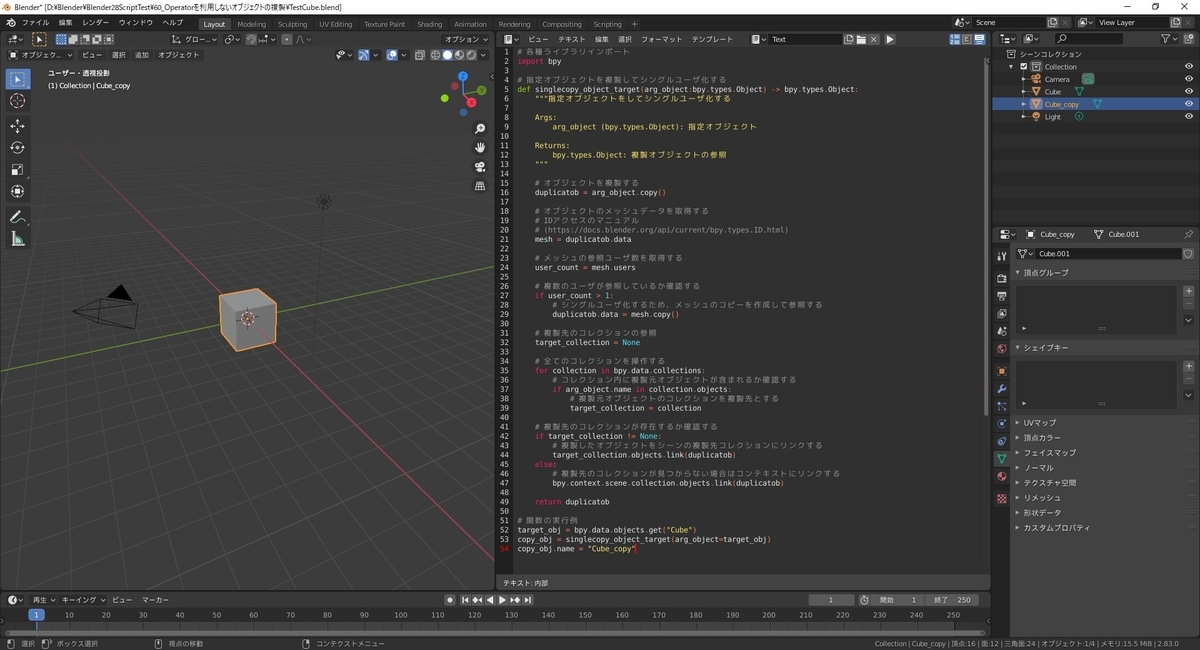Expand Cube_copy tree item in outliner
1200x650 pixels.
1024,104
